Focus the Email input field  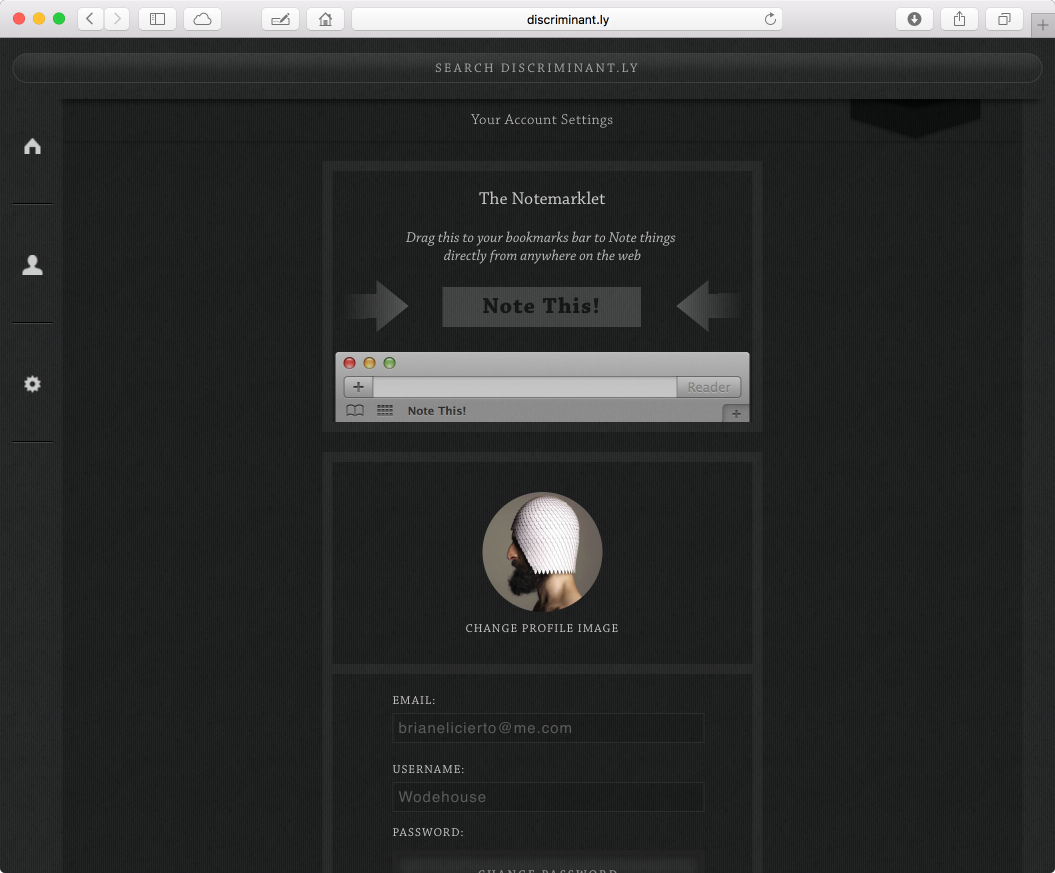548,728
